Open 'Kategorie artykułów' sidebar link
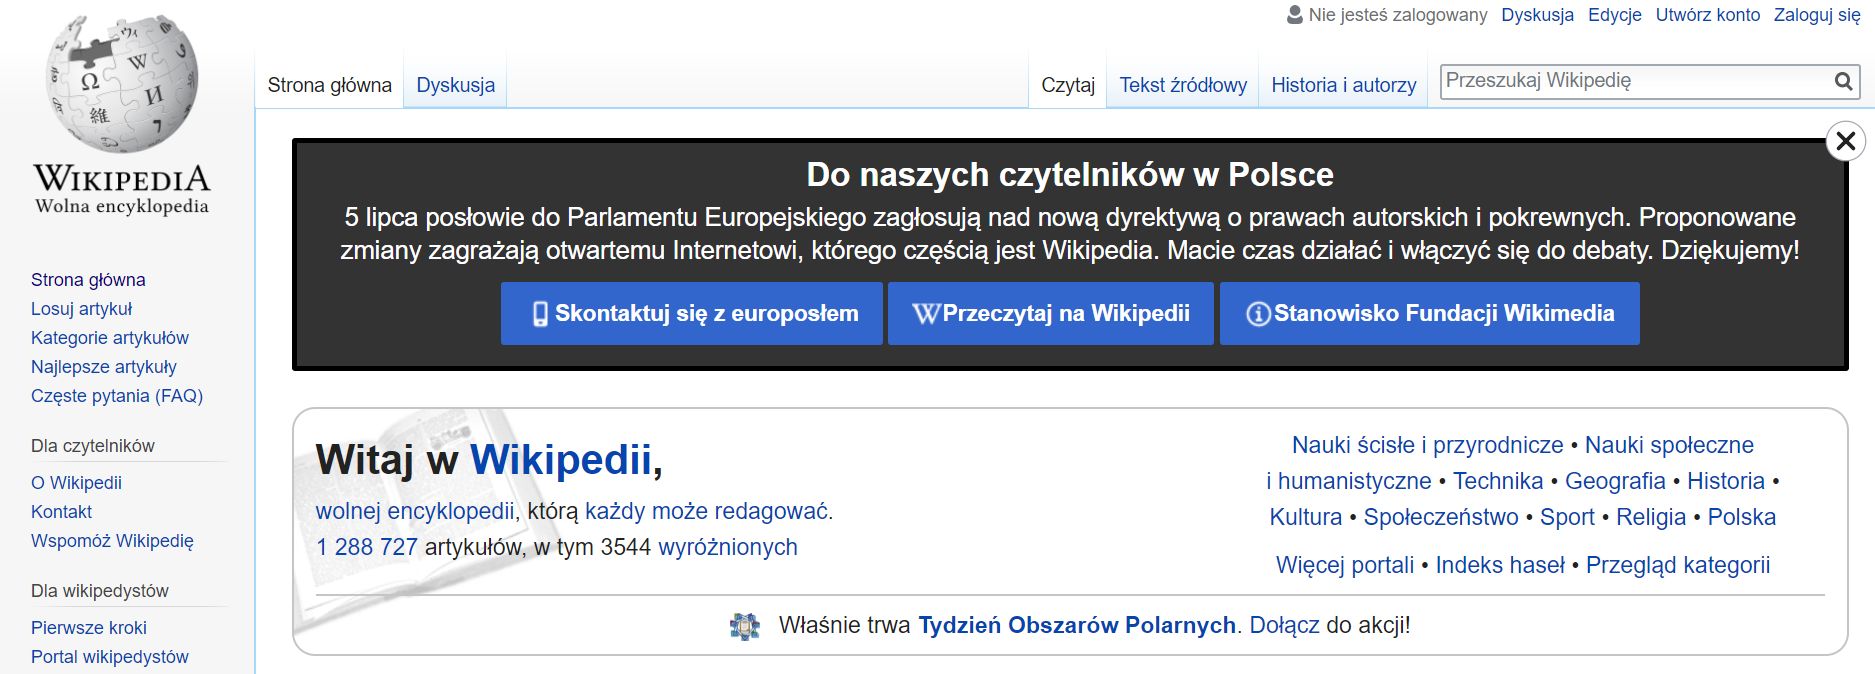1875x674 pixels. (x=110, y=338)
